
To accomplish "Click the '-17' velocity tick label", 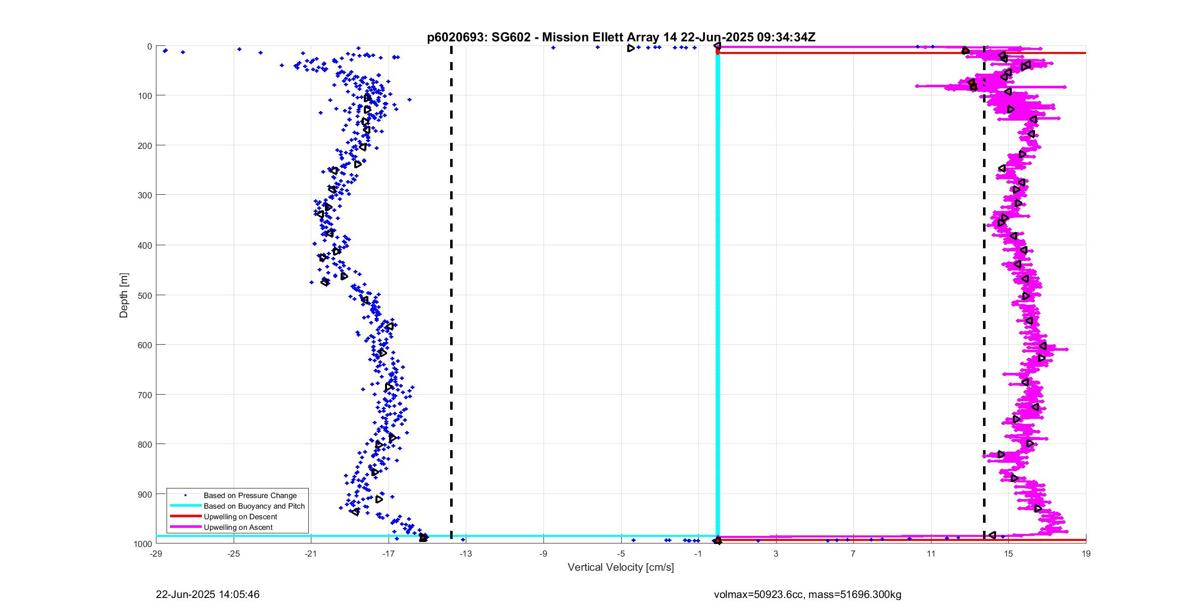I will [388, 553].
